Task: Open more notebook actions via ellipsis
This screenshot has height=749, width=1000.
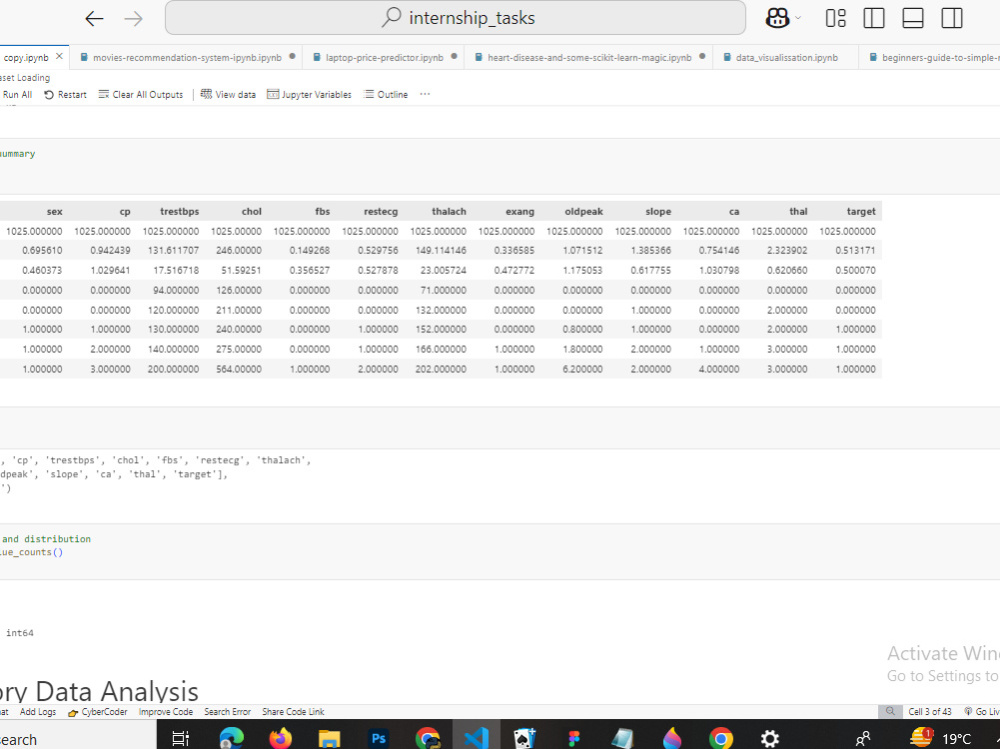Action: click(424, 94)
